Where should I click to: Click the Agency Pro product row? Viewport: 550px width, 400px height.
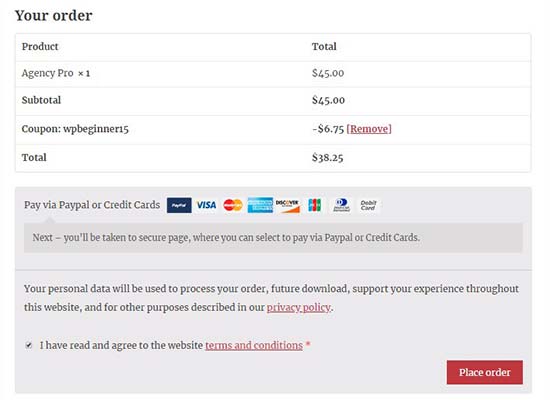coord(273,74)
